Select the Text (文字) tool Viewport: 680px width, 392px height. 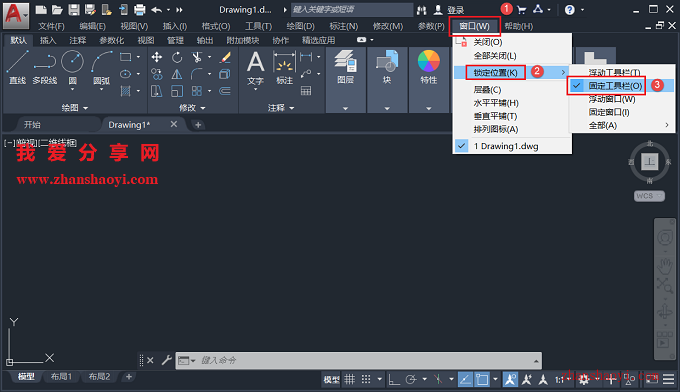(x=255, y=68)
